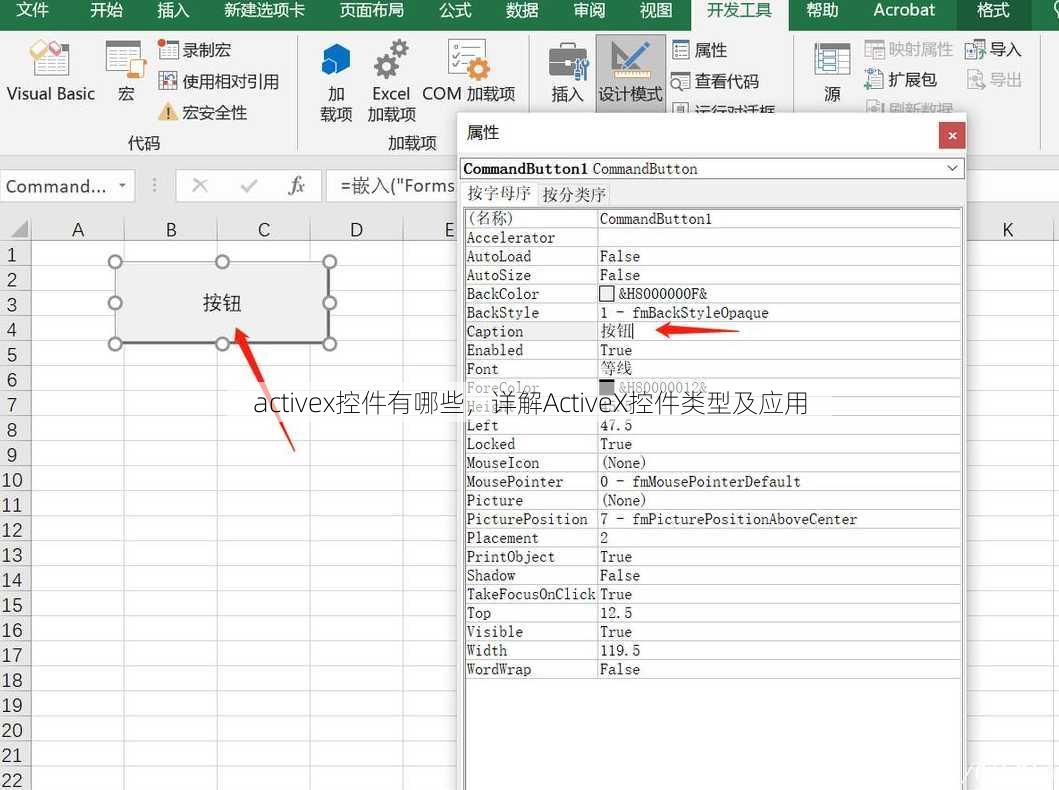Expand the Name Box dropdown arrow
Image resolution: width=1059 pixels, height=790 pixels.
coord(122,186)
